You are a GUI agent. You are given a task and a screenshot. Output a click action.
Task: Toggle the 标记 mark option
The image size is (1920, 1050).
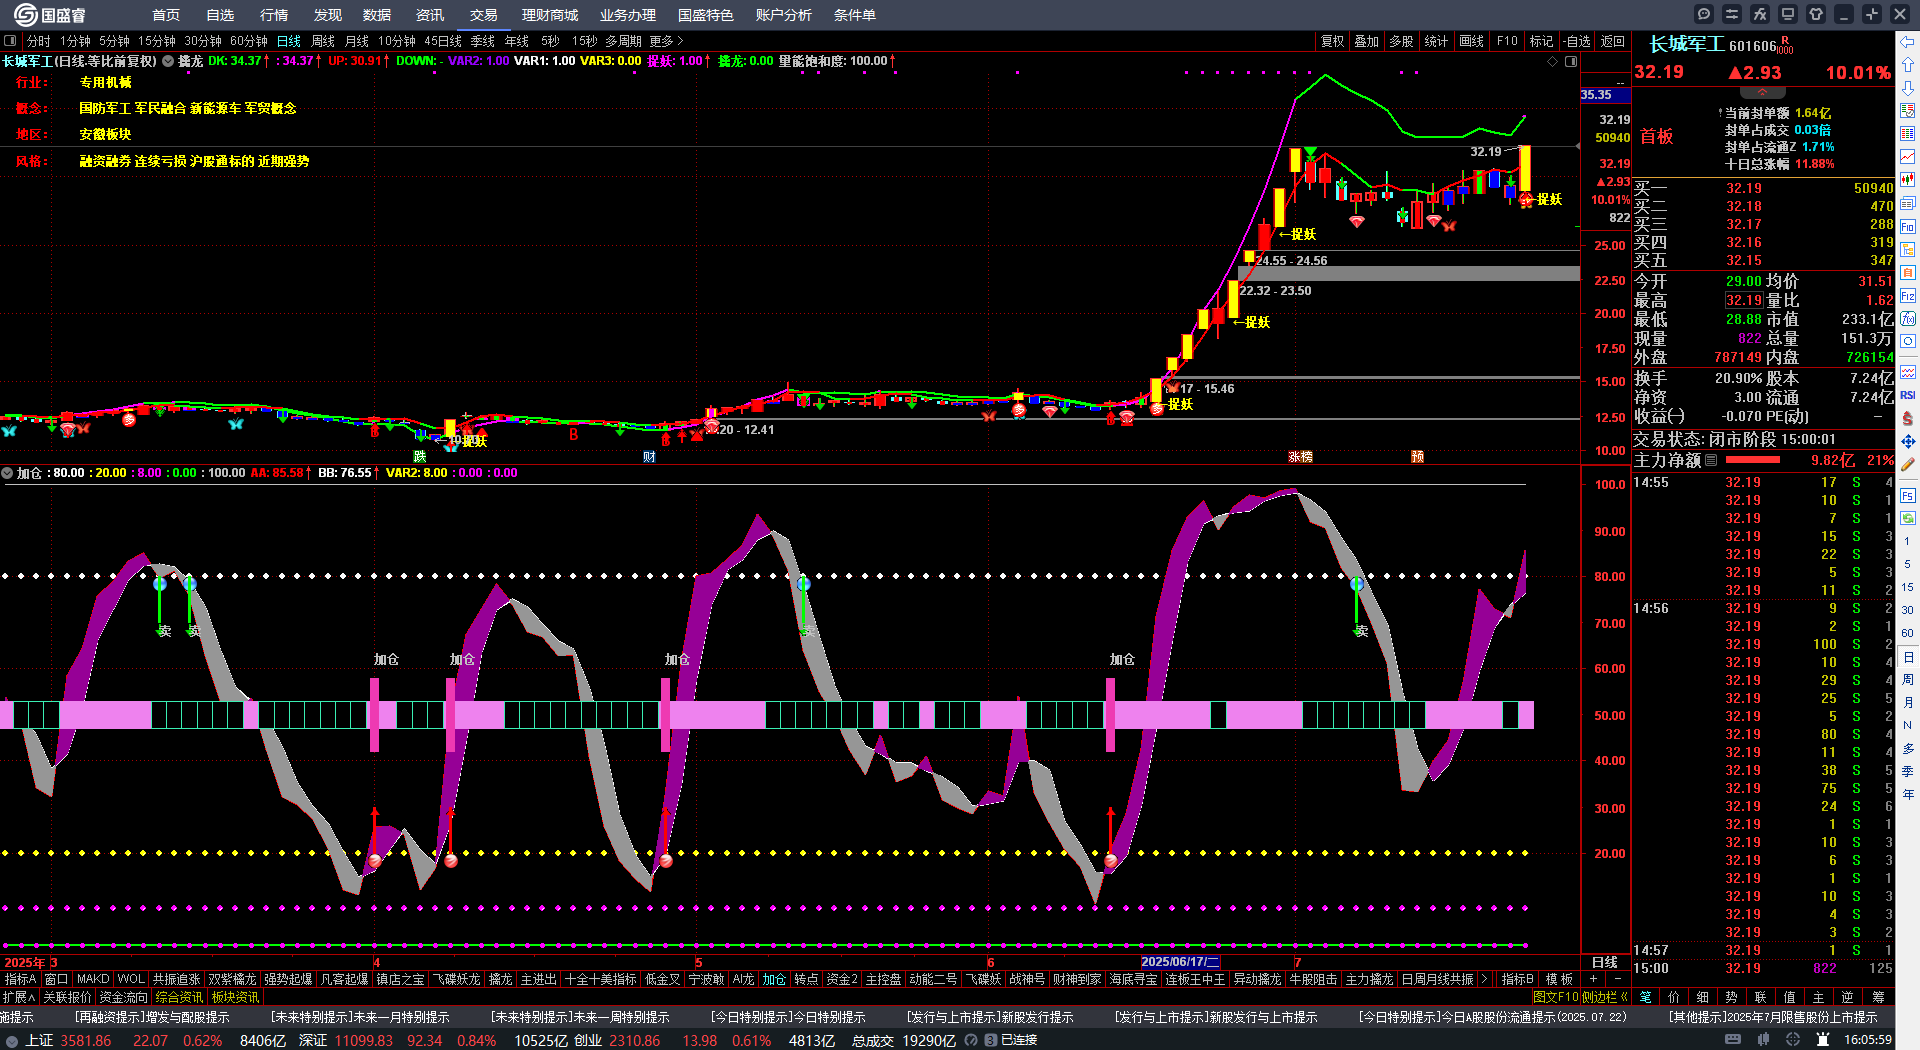[x=1541, y=41]
